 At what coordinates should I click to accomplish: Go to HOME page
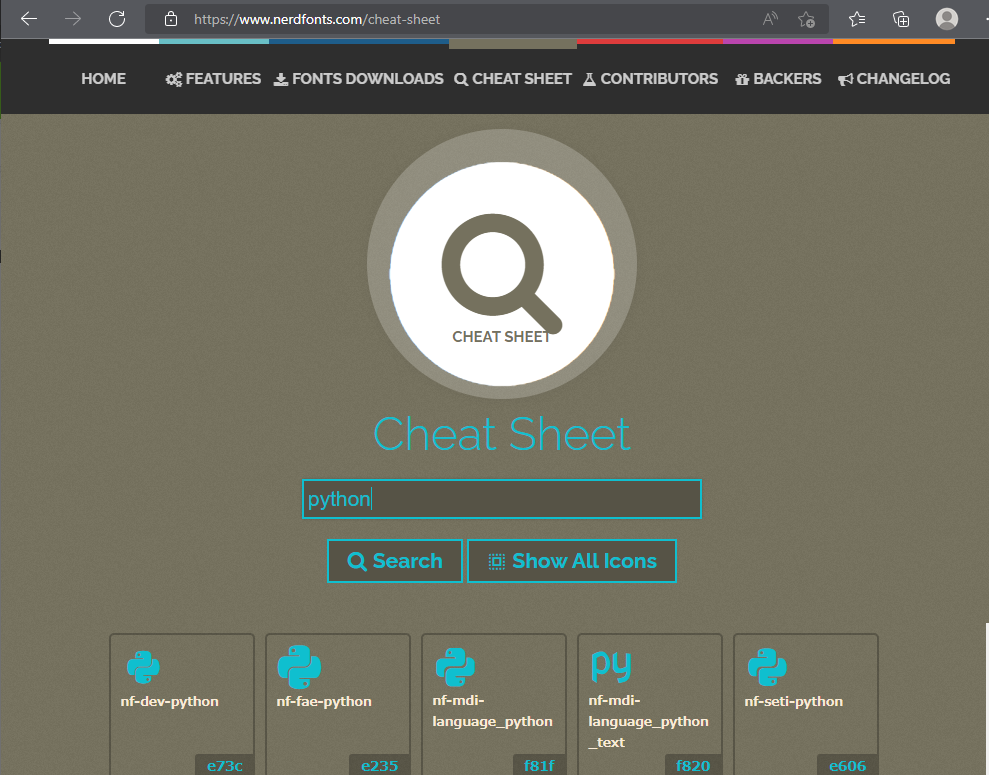(x=103, y=79)
